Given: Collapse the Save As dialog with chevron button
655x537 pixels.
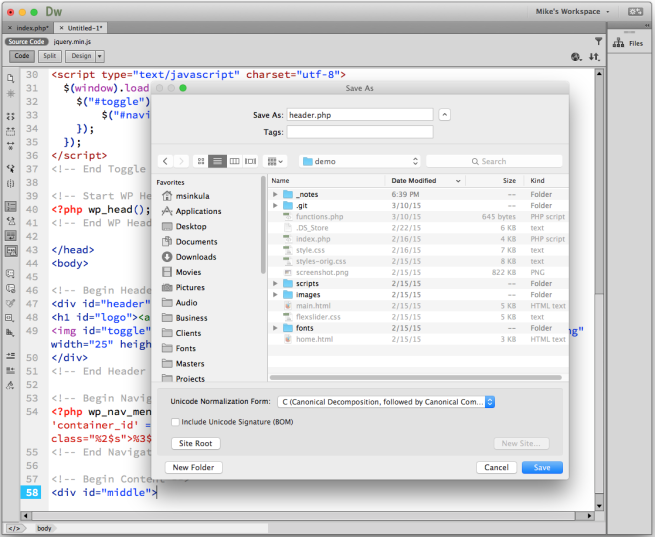Looking at the screenshot, I should tap(444, 114).
